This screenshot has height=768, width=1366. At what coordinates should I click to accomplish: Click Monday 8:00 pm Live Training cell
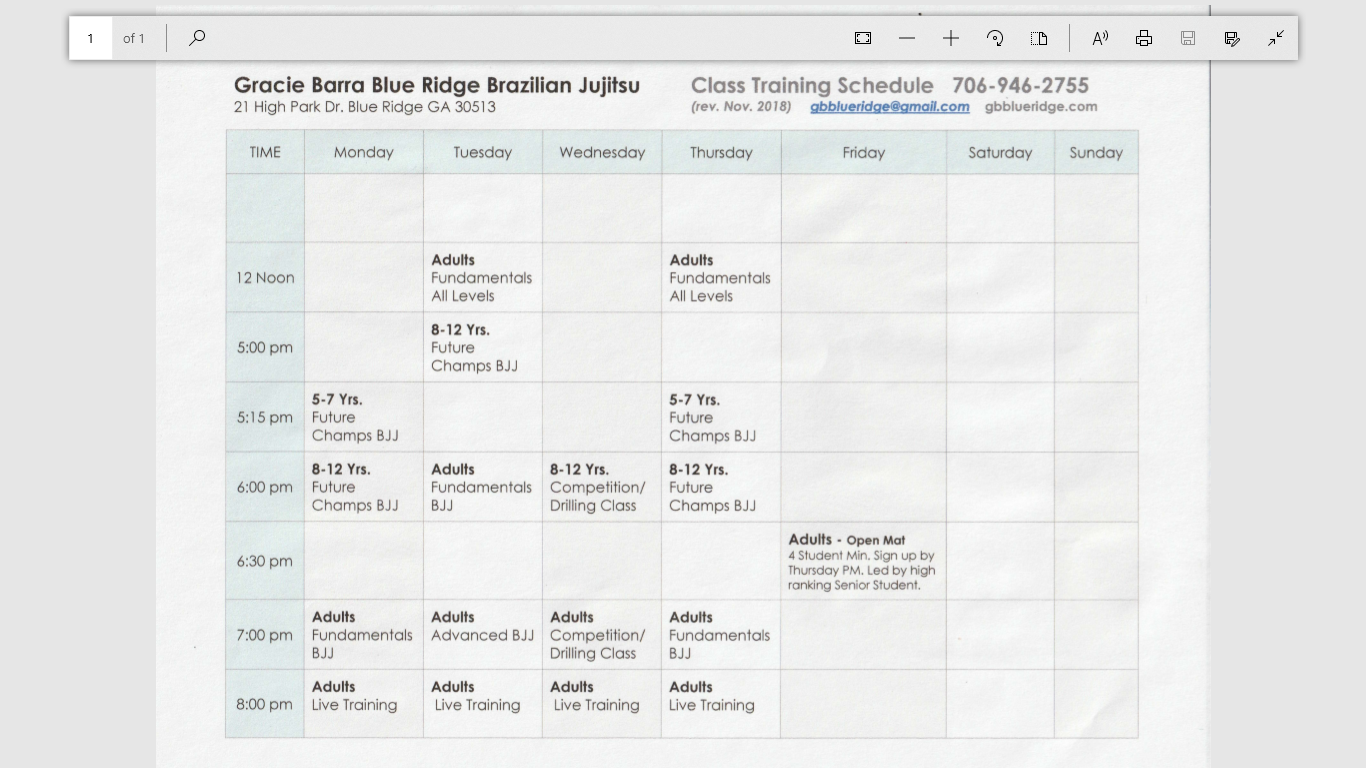[364, 704]
